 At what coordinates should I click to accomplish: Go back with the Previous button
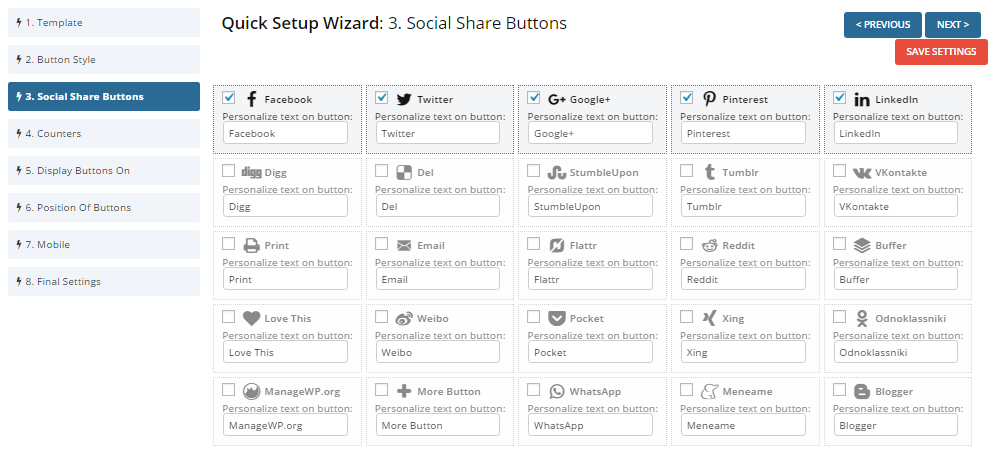[882, 25]
